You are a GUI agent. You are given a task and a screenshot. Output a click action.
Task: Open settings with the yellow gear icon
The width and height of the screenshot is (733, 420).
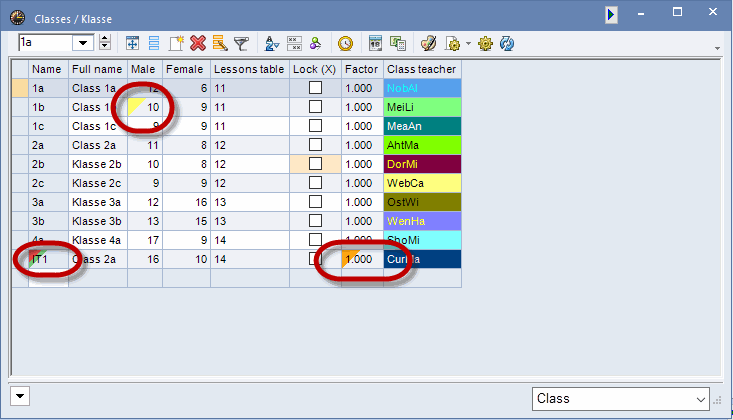pyautogui.click(x=485, y=43)
